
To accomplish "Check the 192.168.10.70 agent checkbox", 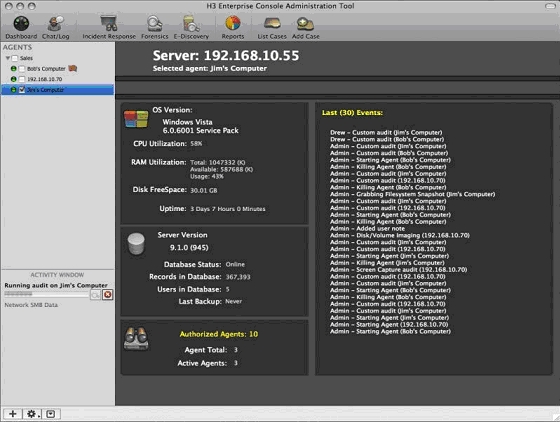I will pos(22,79).
